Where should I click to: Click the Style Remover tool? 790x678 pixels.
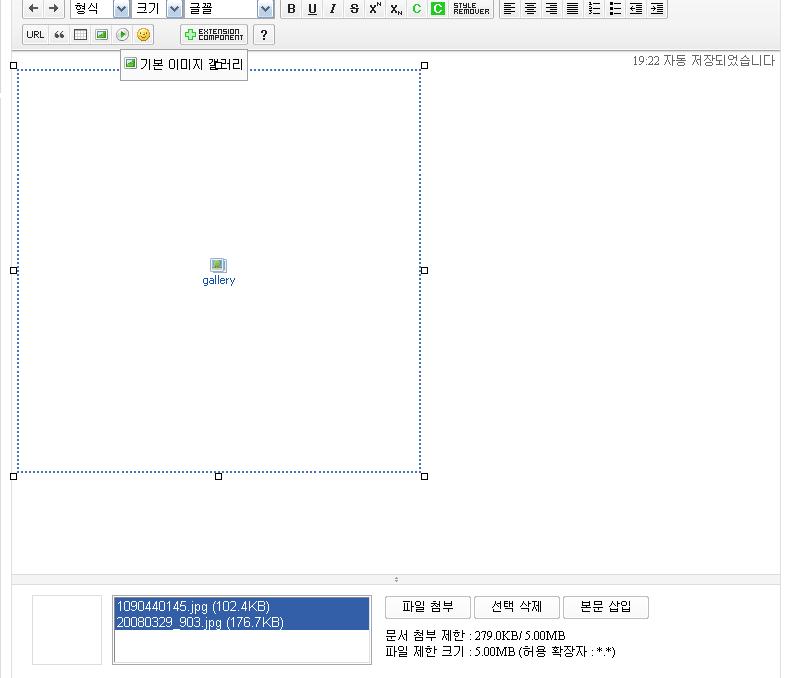471,9
